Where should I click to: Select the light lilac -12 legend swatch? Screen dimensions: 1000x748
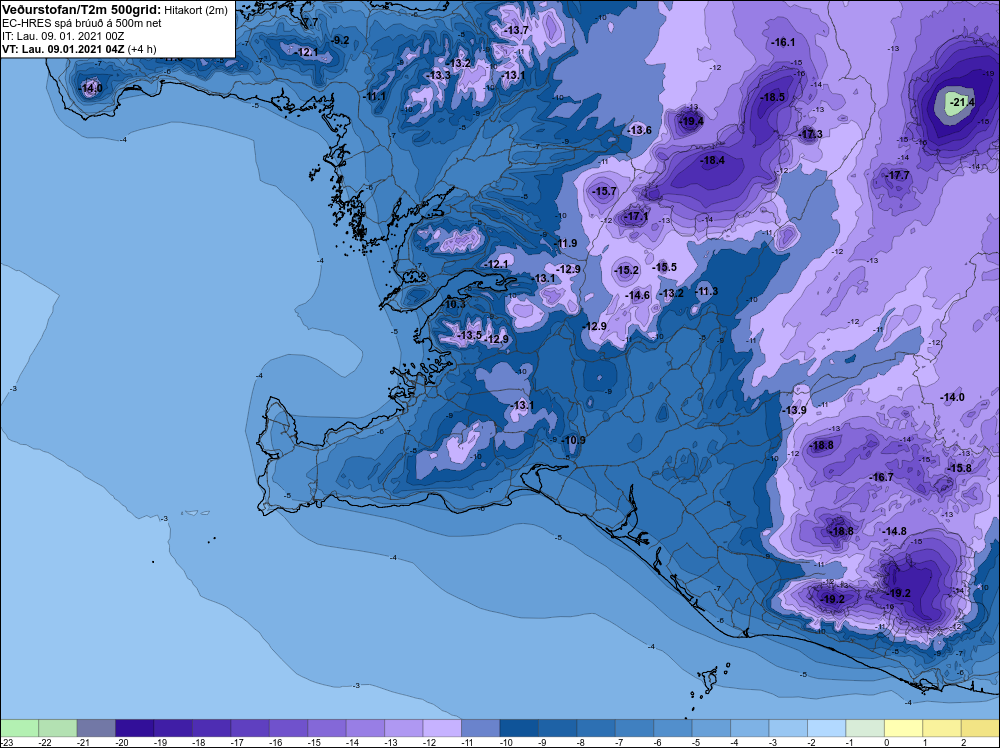click(442, 728)
